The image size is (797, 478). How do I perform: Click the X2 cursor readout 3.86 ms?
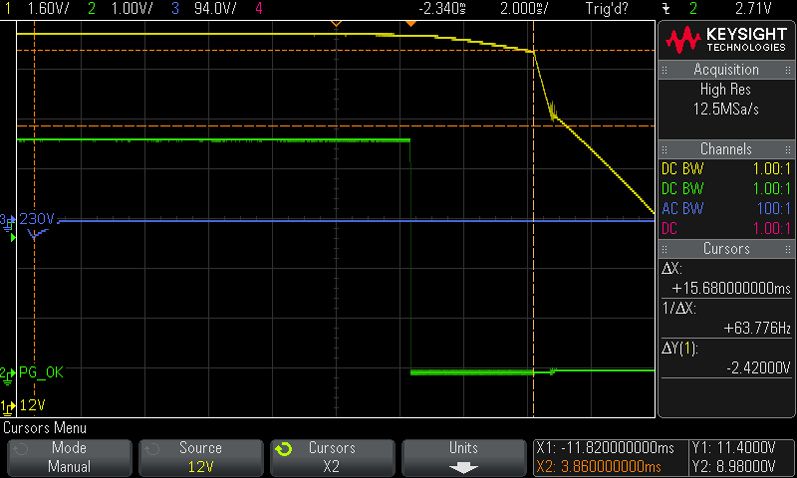[x=598, y=467]
